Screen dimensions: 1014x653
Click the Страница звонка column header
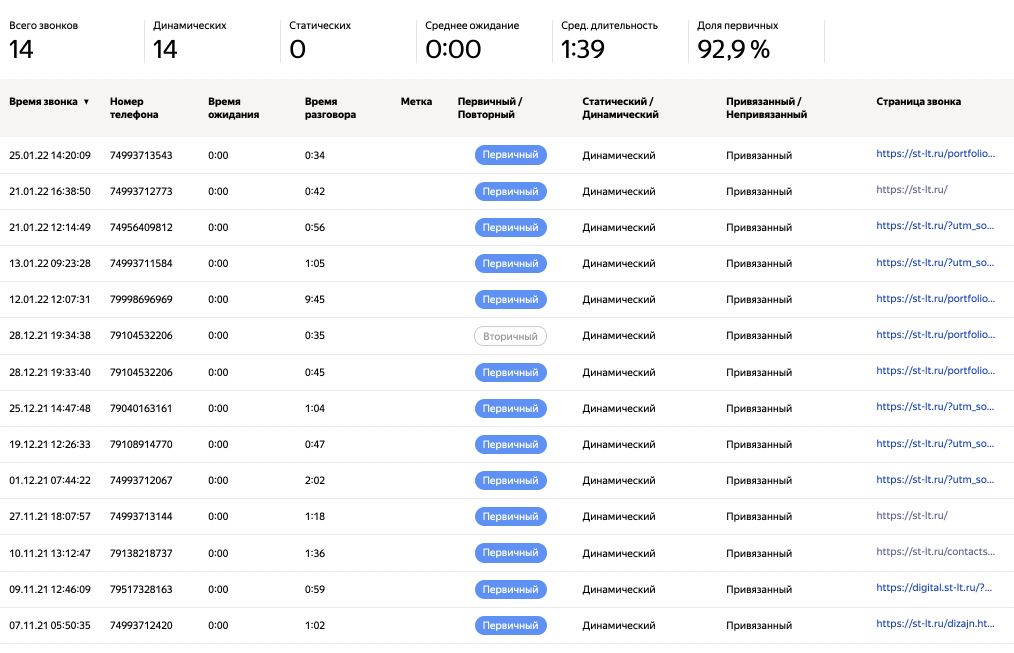[918, 102]
